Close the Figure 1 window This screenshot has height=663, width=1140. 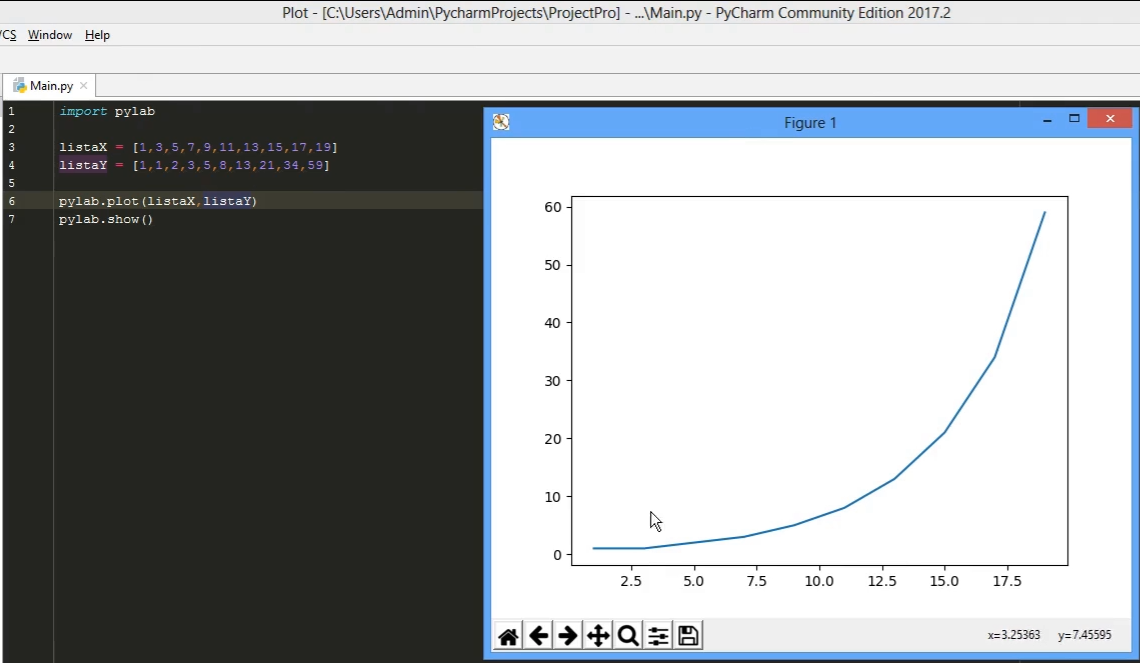coord(1109,119)
